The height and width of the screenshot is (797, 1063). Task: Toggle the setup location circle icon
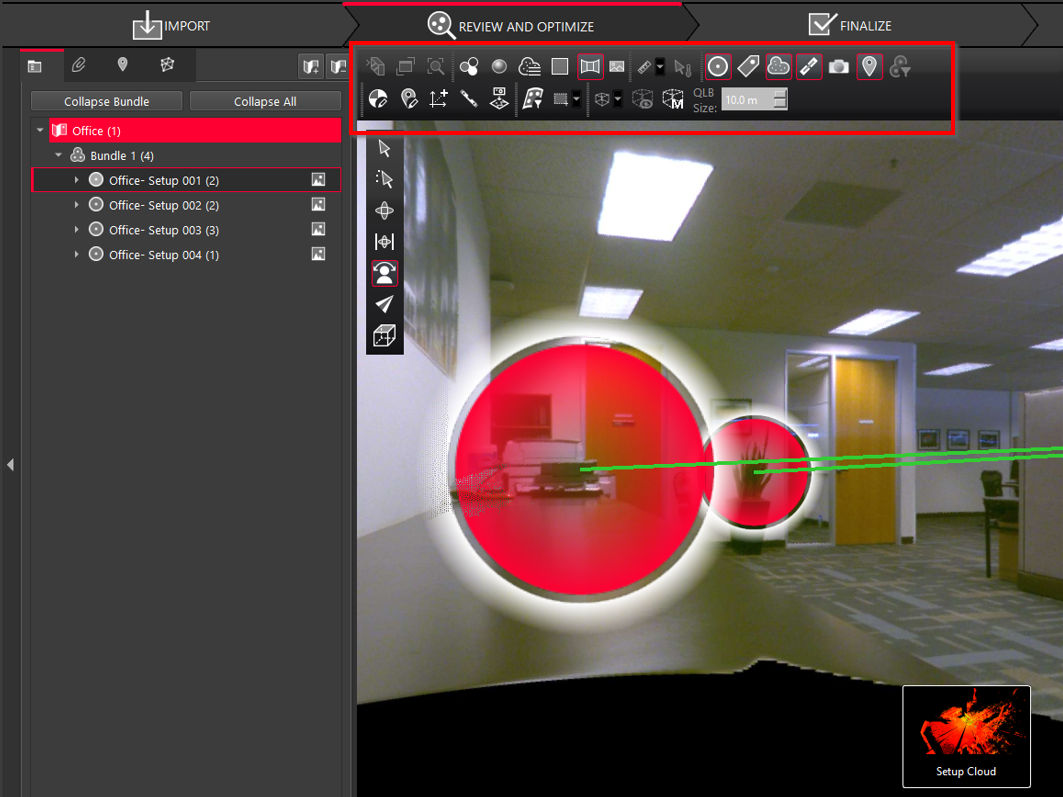[x=717, y=67]
